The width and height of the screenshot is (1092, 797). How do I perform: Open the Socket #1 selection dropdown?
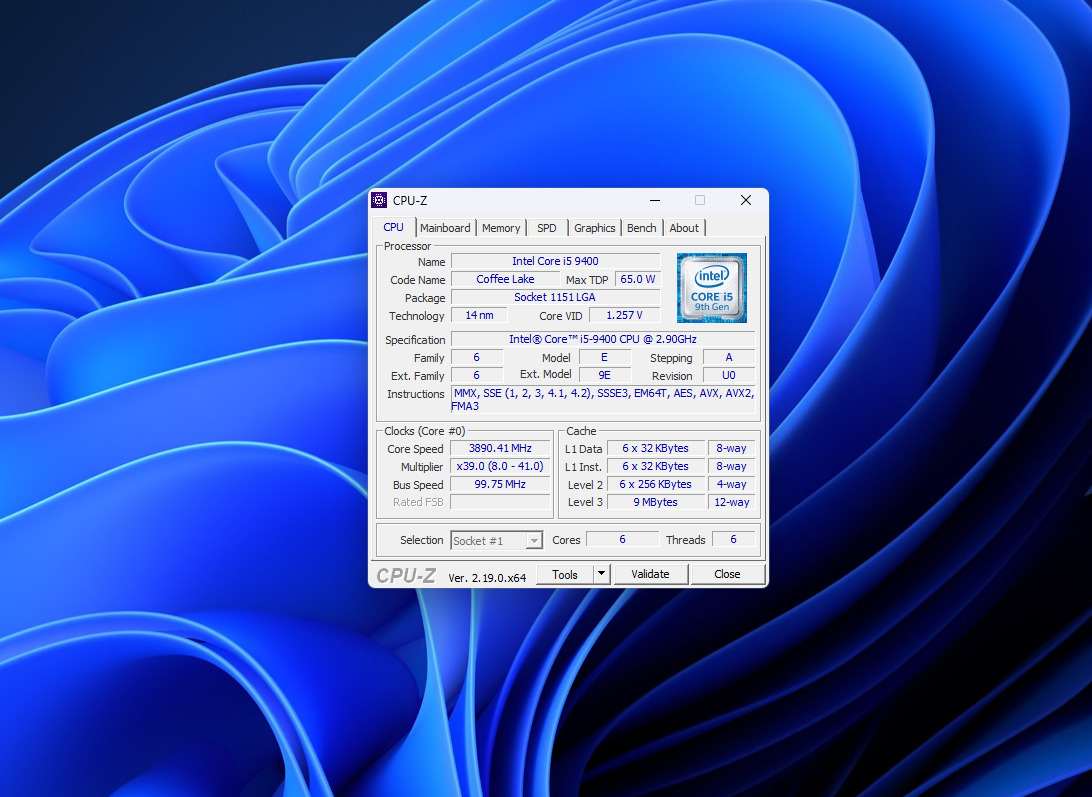497,541
